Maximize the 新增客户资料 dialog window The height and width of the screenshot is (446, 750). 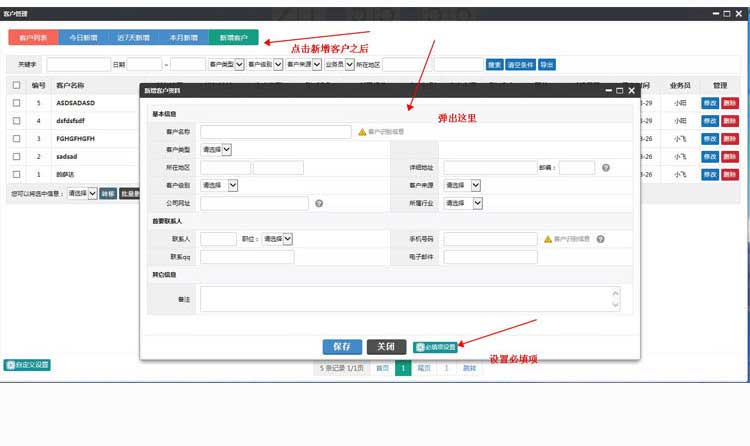tap(620, 91)
